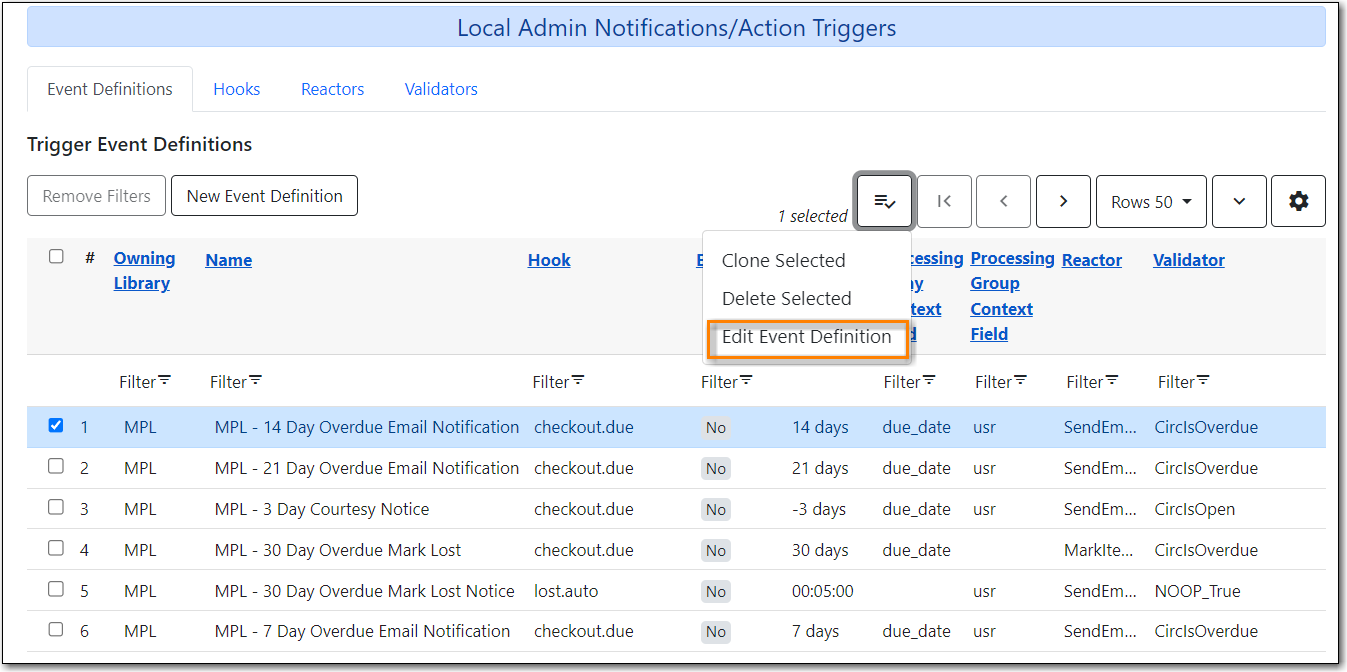1347x672 pixels.
Task: Sort by the Name column link
Action: point(228,259)
